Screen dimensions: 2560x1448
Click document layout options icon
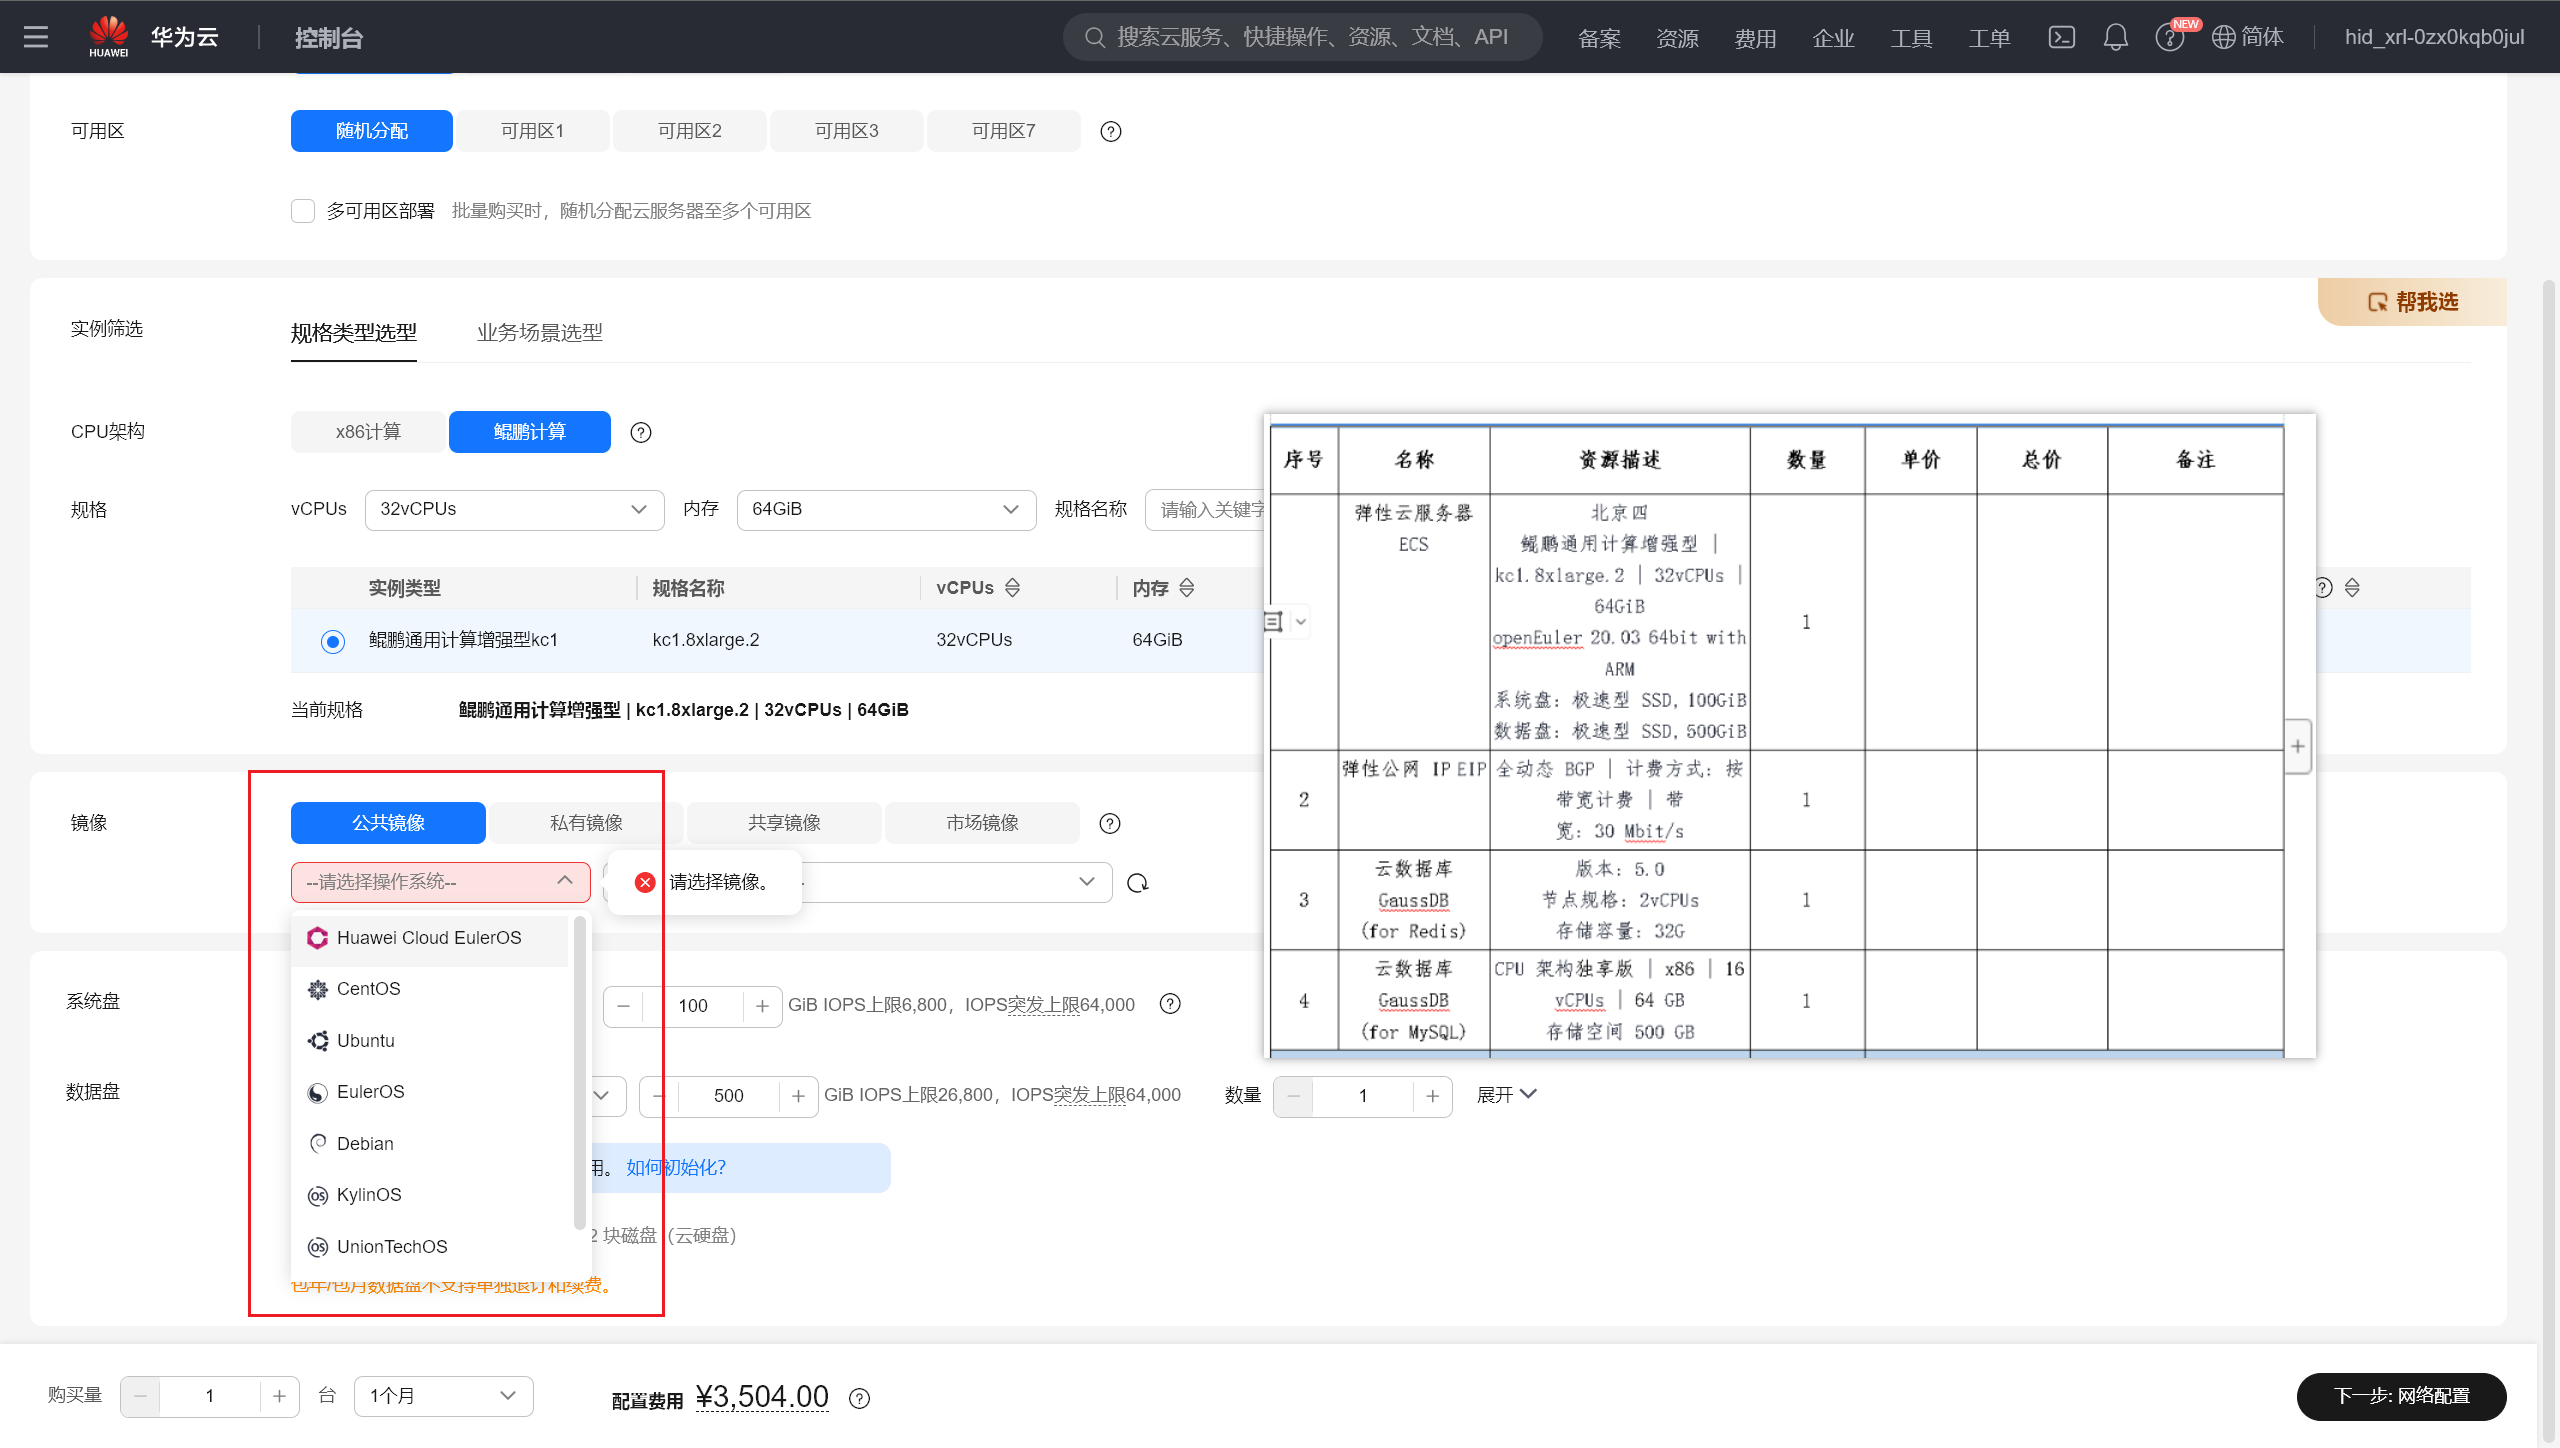(1273, 621)
